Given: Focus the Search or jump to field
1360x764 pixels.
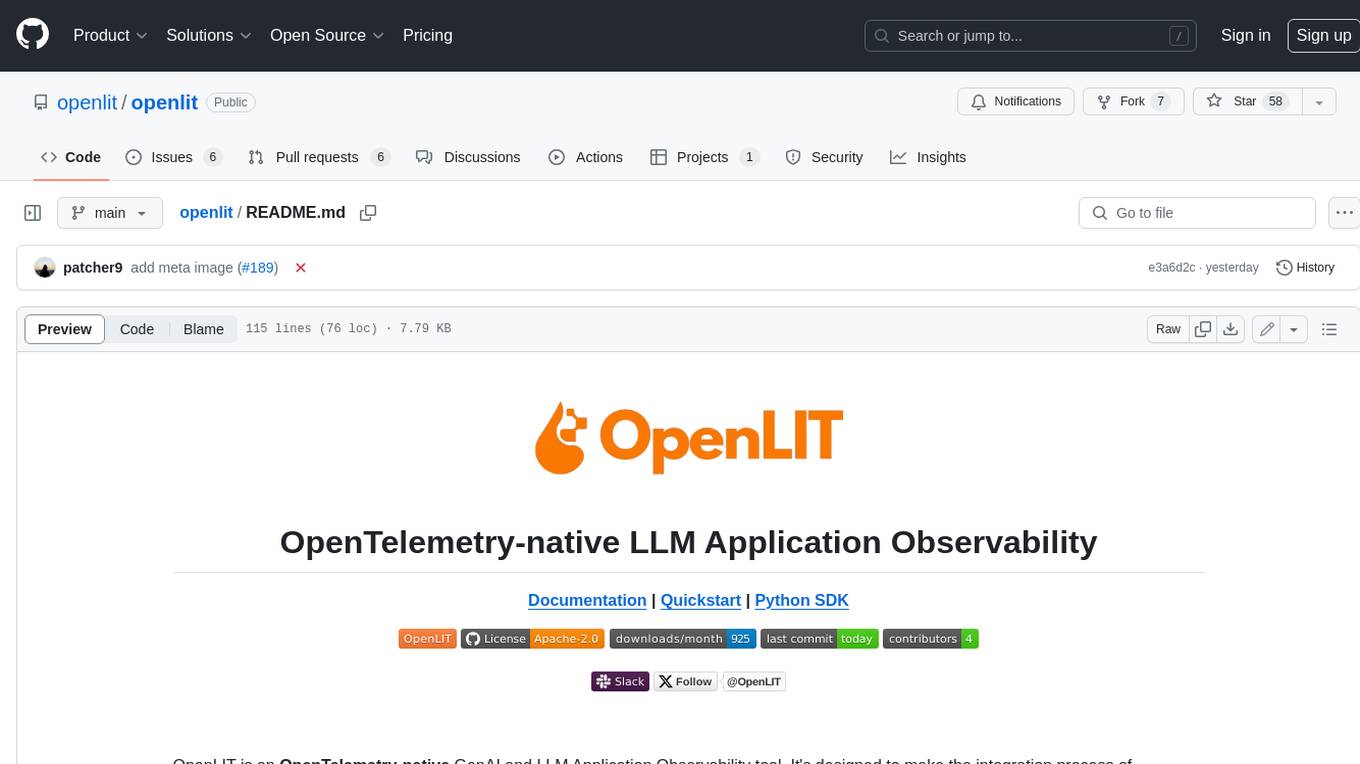Looking at the screenshot, I should (x=1032, y=35).
